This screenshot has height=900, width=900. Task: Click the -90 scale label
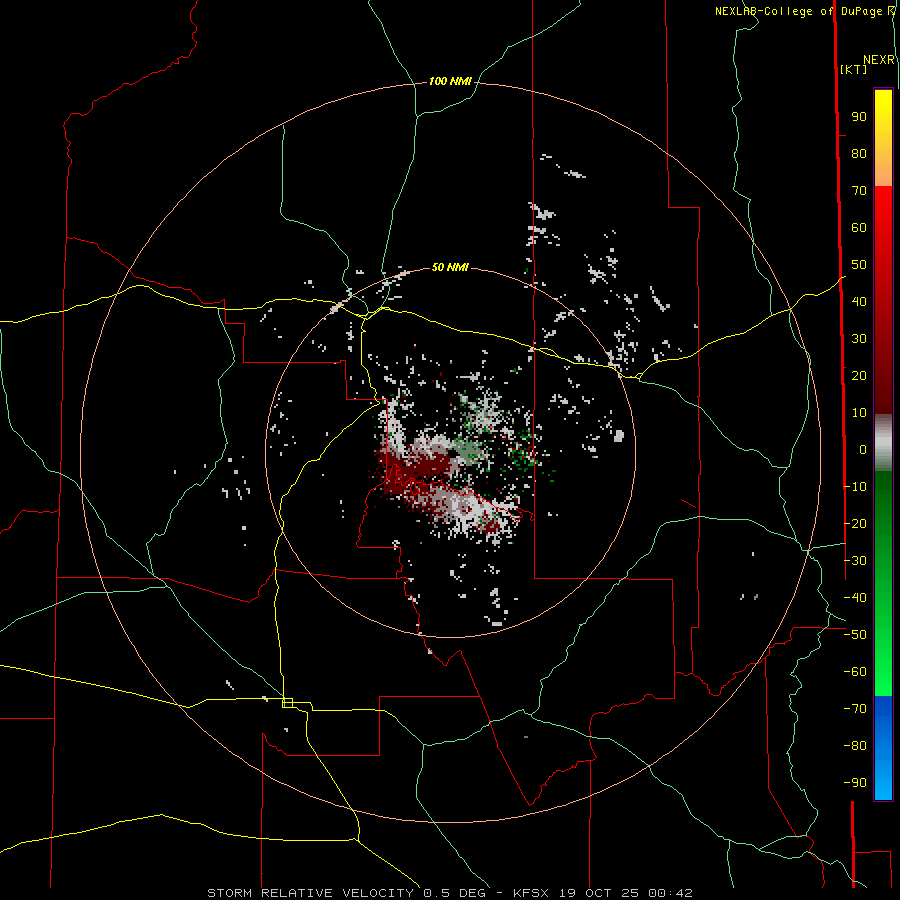[855, 782]
